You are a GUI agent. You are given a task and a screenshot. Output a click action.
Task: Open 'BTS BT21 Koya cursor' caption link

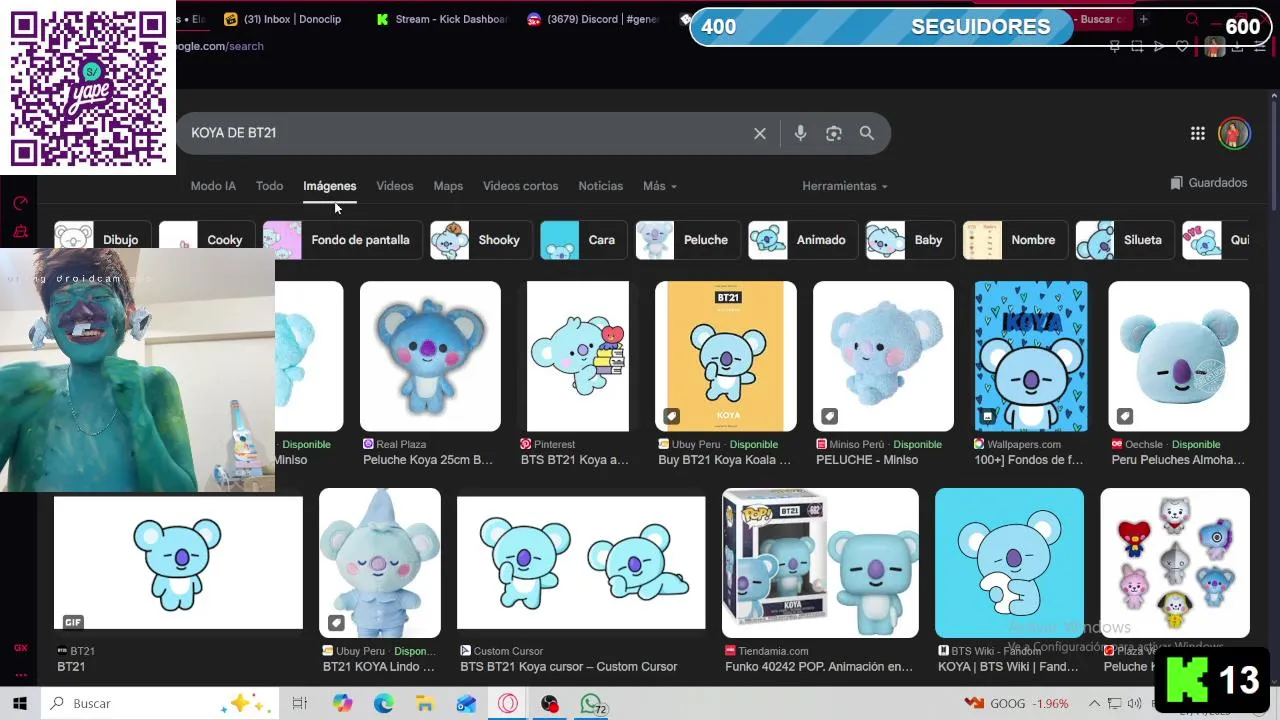click(569, 667)
